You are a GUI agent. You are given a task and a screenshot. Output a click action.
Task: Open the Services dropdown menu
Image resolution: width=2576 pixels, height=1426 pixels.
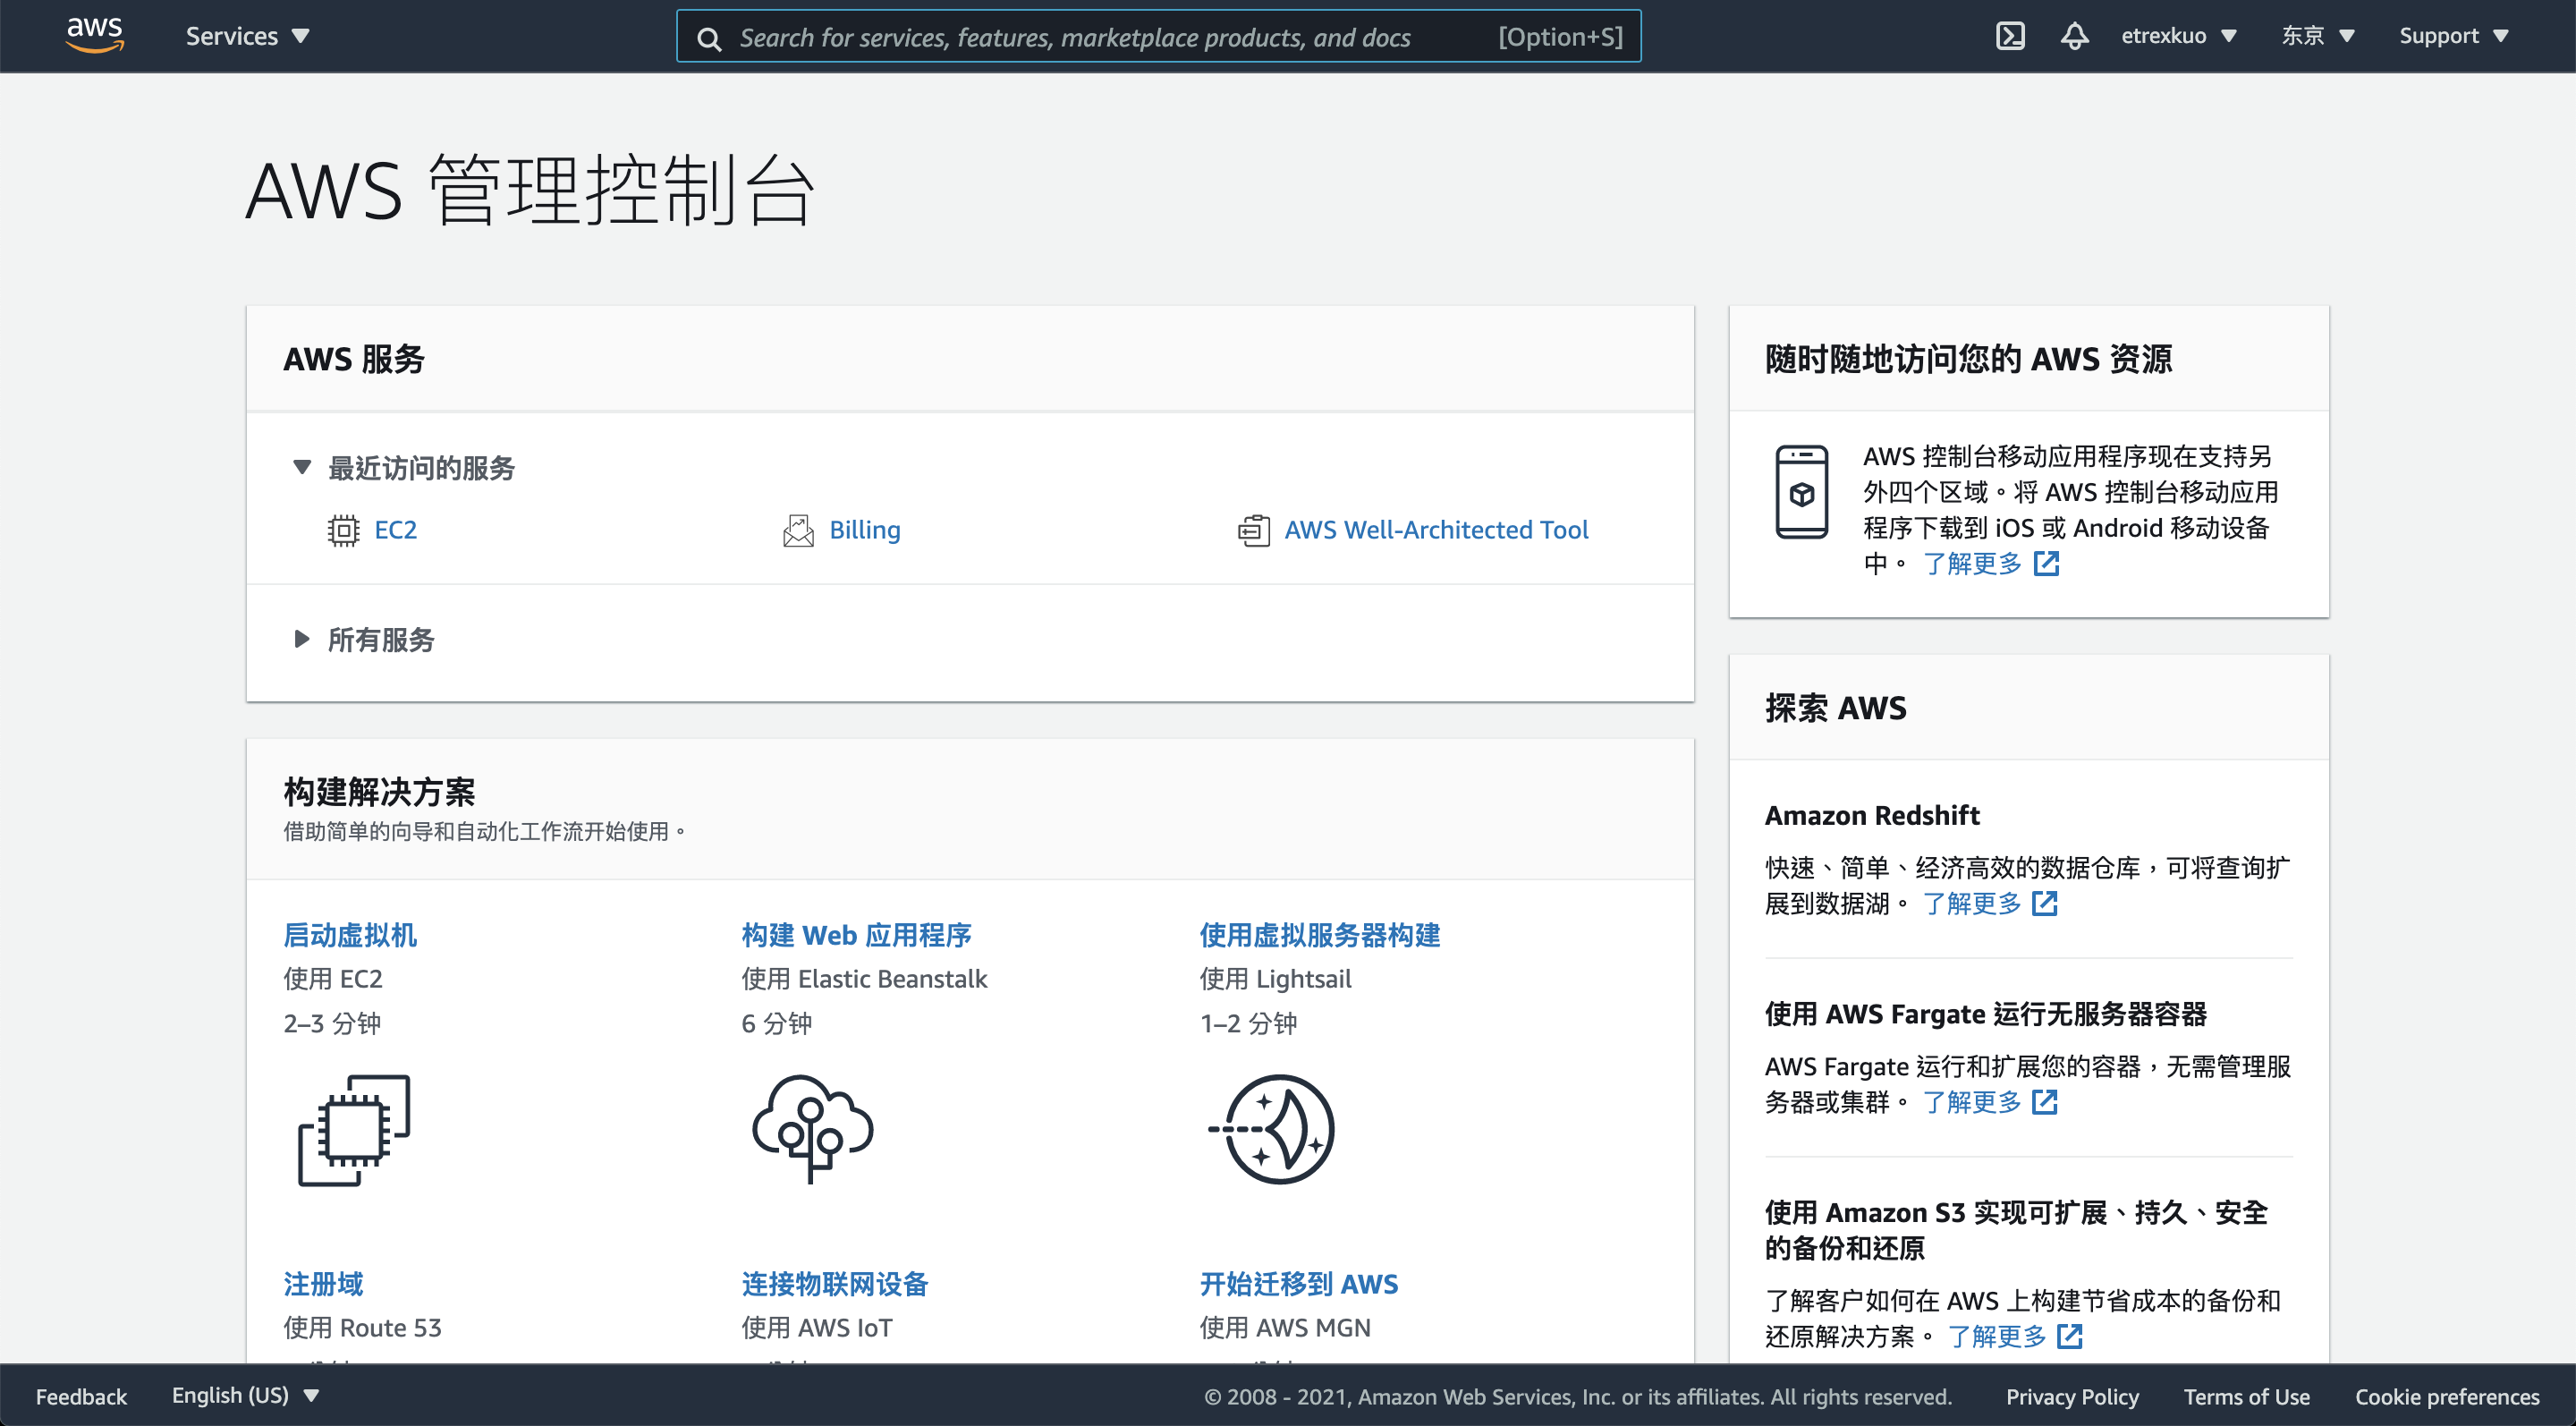247,36
